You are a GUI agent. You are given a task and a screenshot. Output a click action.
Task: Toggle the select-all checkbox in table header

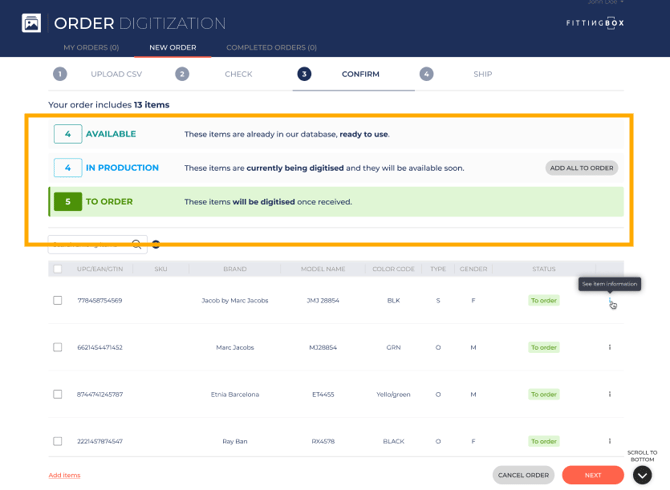(57, 269)
